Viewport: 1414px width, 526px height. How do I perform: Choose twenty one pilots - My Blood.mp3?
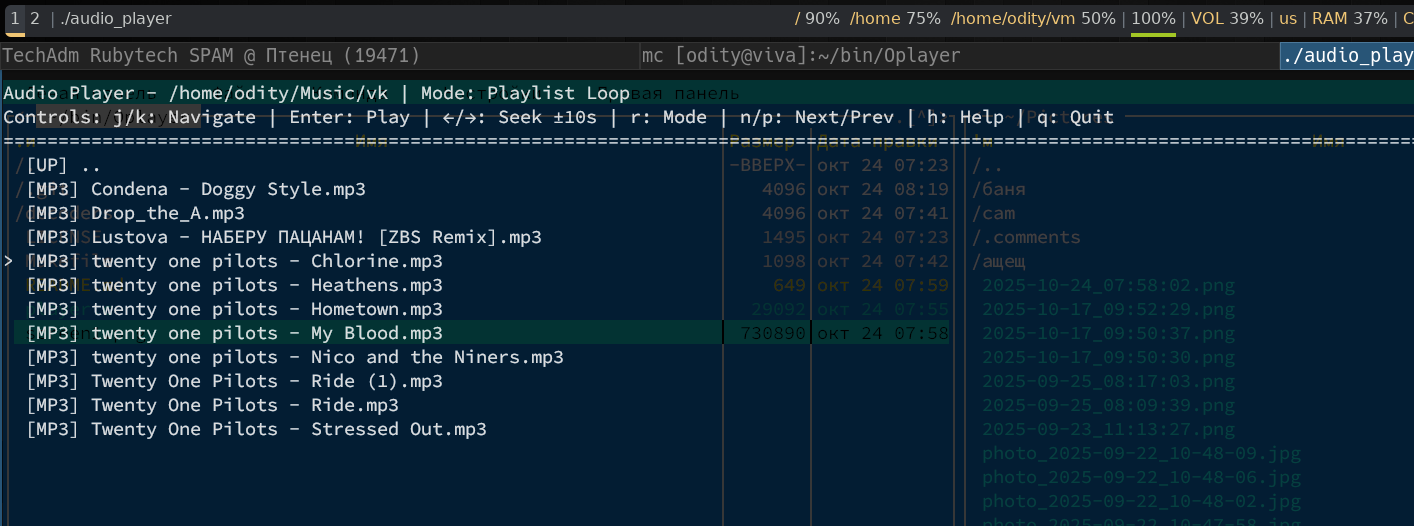(x=234, y=333)
